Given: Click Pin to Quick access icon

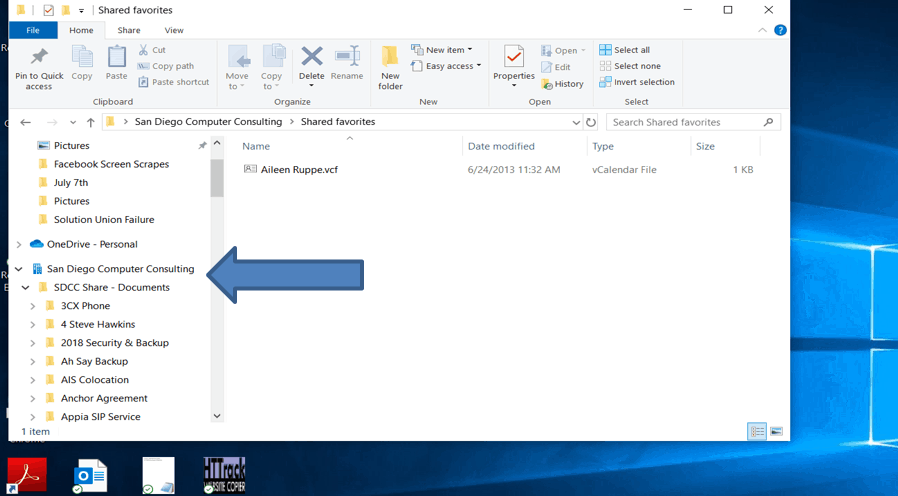Looking at the screenshot, I should tap(39, 57).
